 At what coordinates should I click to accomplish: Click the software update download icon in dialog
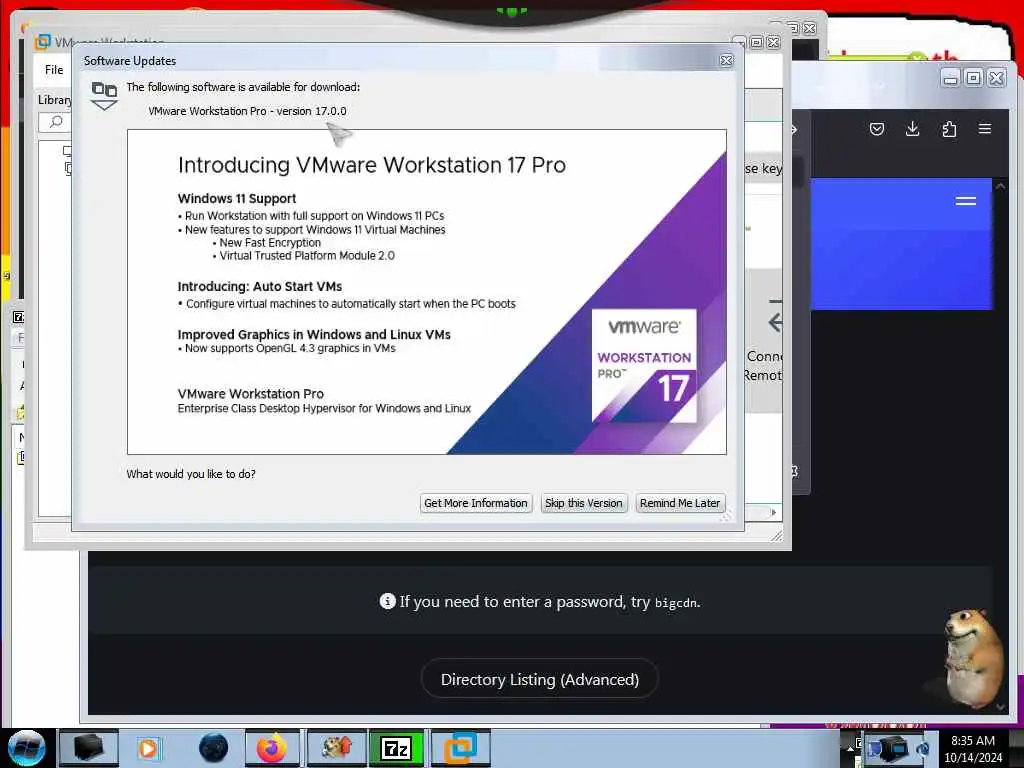coord(104,95)
